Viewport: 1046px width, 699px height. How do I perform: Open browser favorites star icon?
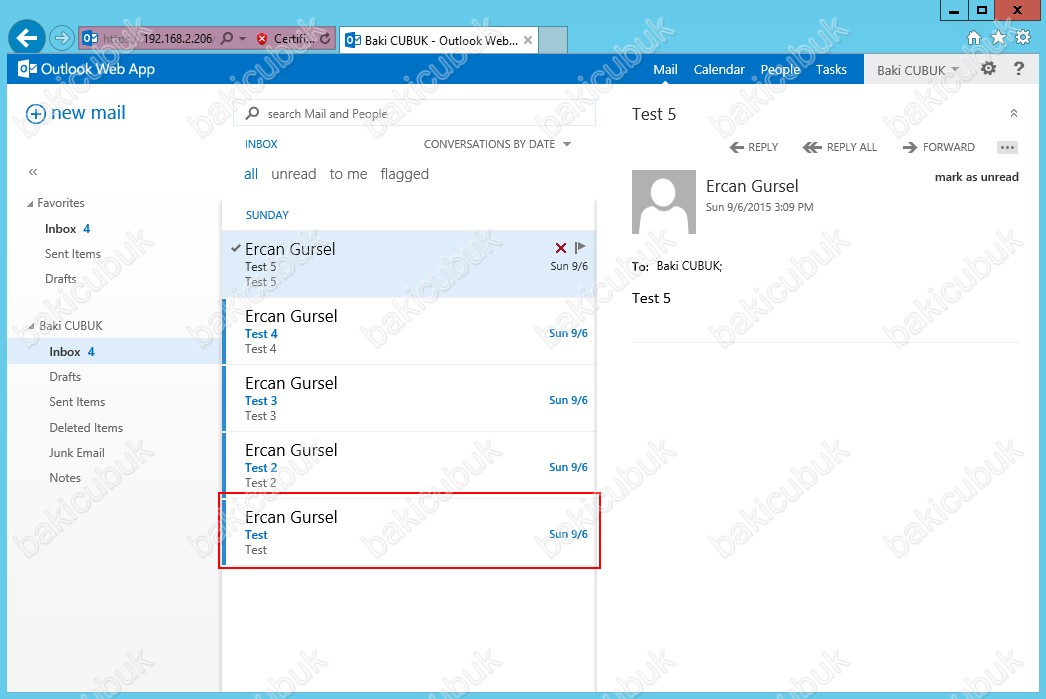[998, 38]
